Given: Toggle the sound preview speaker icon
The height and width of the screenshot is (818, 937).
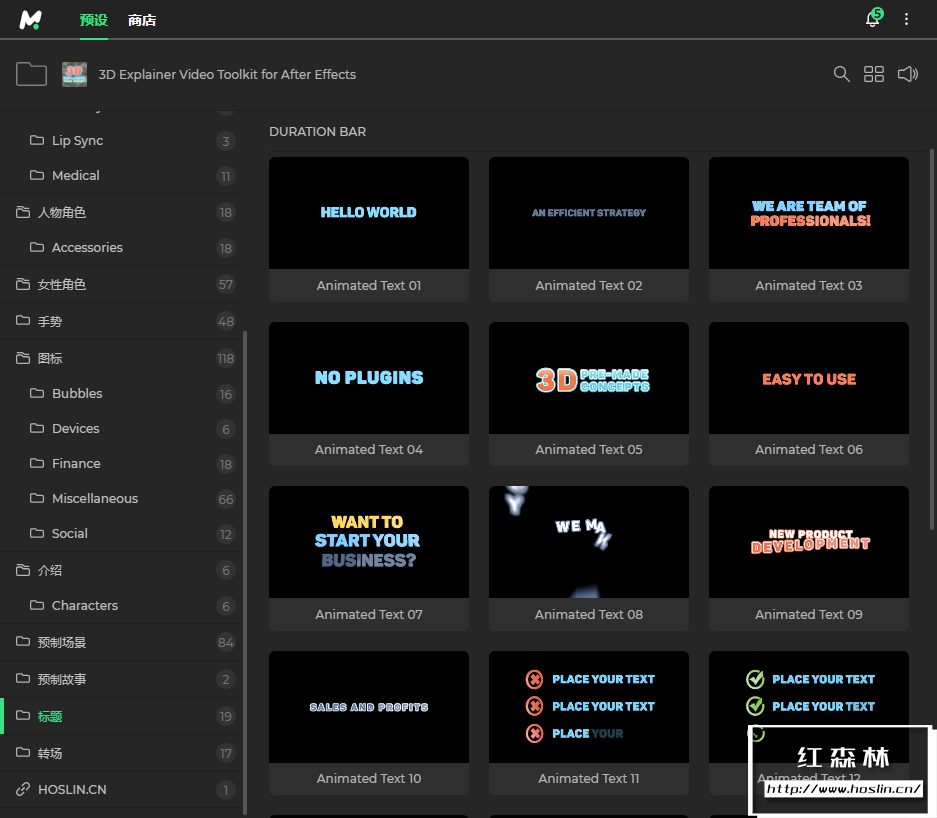Looking at the screenshot, I should [907, 74].
